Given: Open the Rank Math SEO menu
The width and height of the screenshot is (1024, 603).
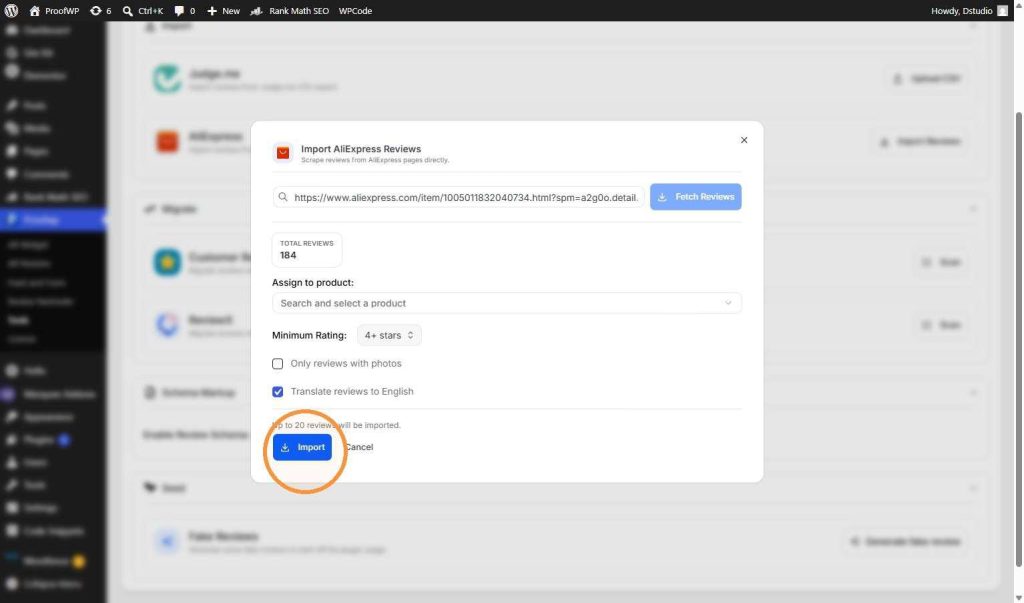Looking at the screenshot, I should tap(290, 10).
